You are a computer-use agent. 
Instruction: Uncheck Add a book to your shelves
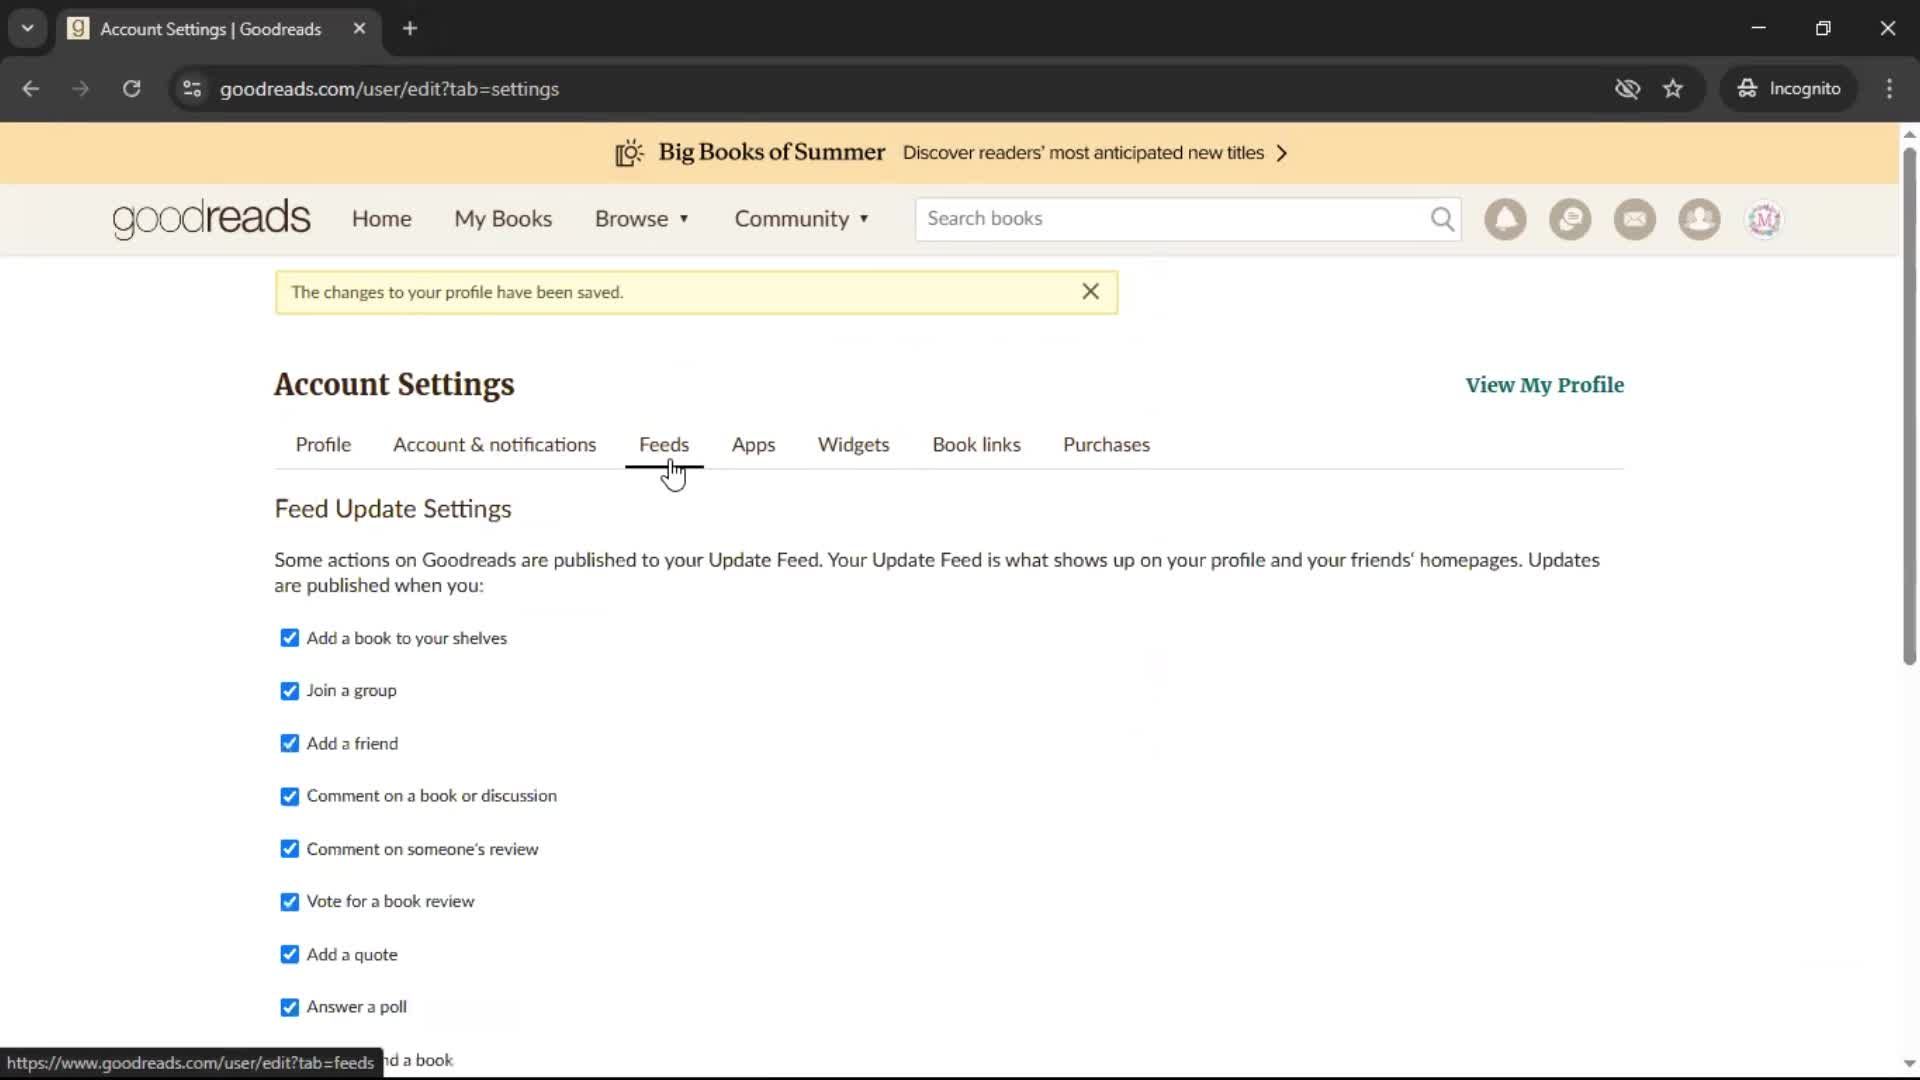click(x=290, y=638)
